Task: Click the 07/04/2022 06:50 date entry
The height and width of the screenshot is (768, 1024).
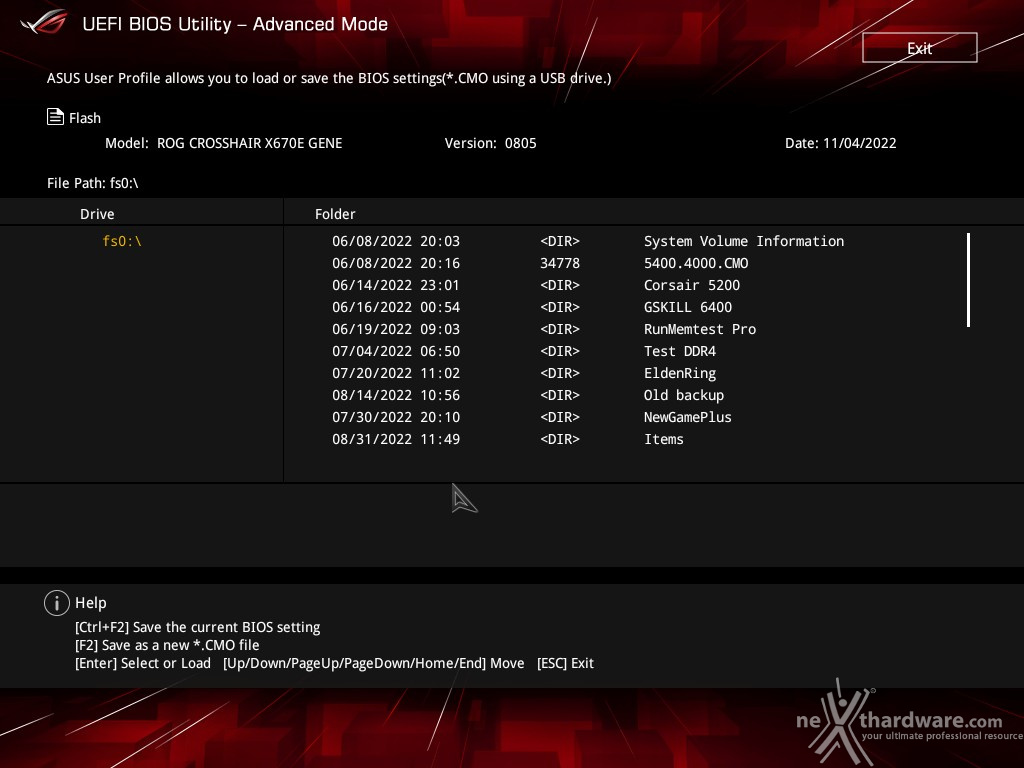Action: [x=396, y=351]
